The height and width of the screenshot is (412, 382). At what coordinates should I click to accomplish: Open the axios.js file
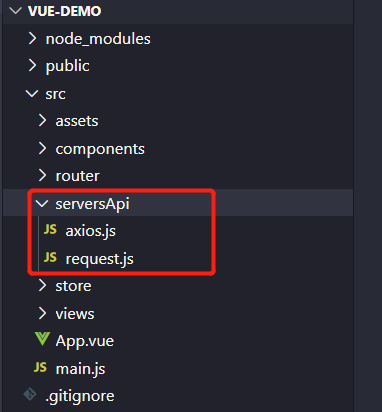click(91, 231)
